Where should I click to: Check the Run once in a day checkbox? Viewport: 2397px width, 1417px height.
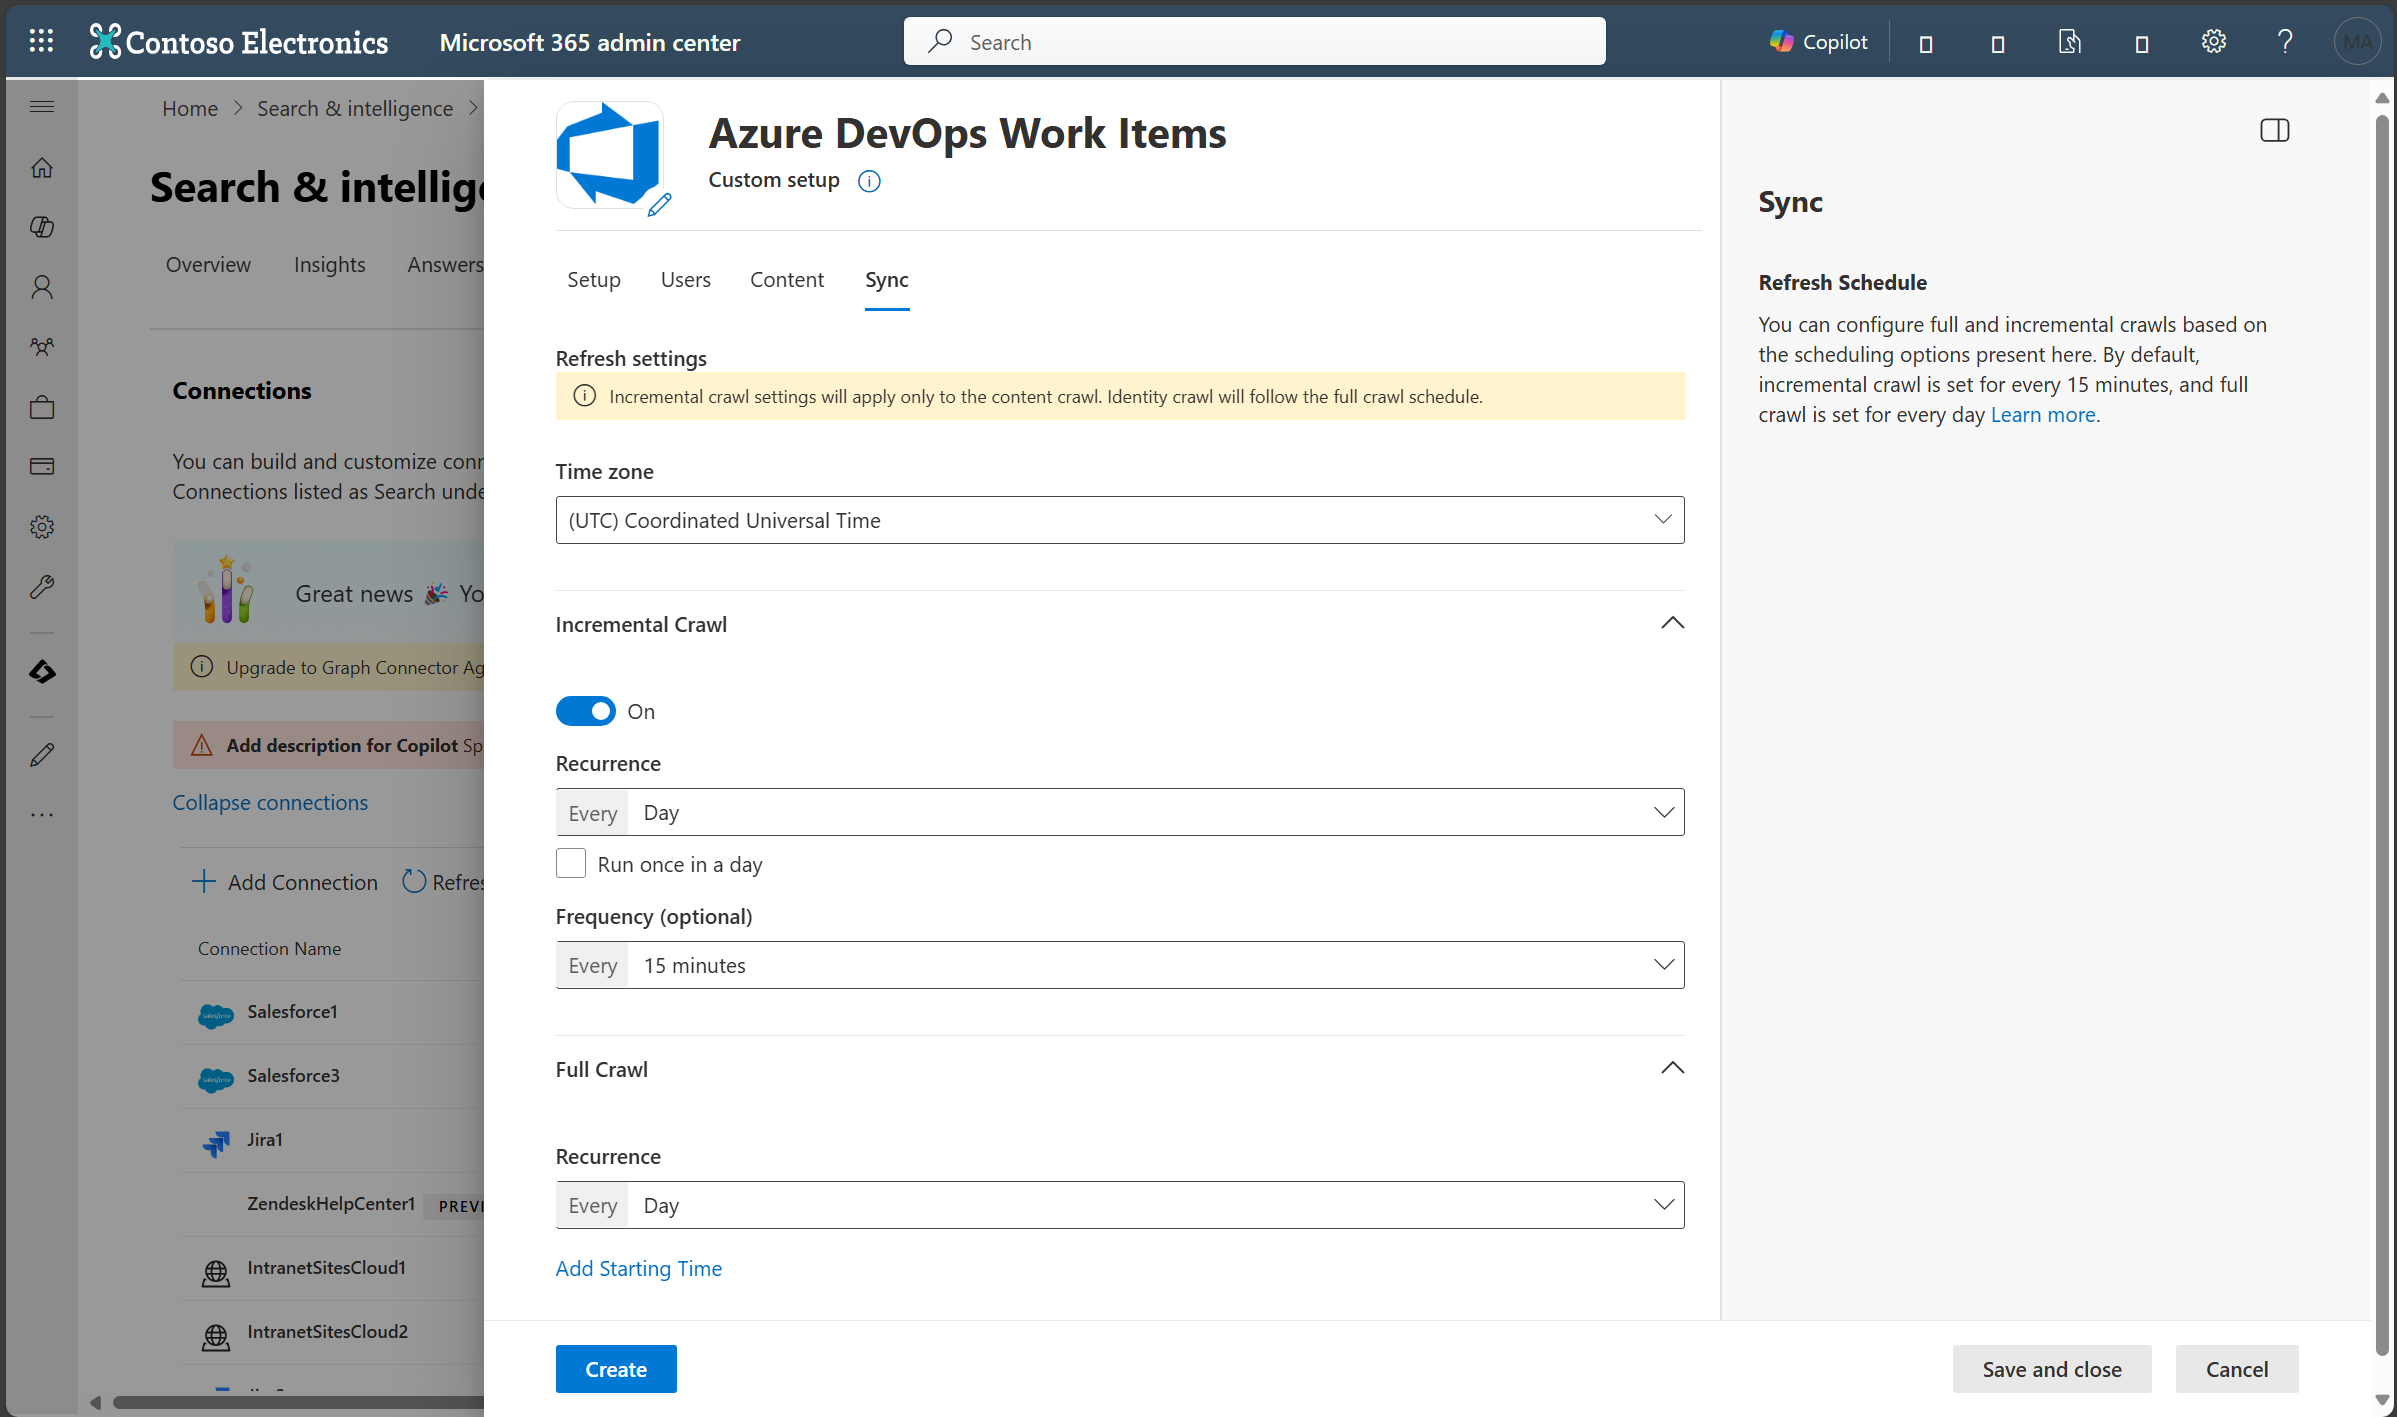pos(570,863)
